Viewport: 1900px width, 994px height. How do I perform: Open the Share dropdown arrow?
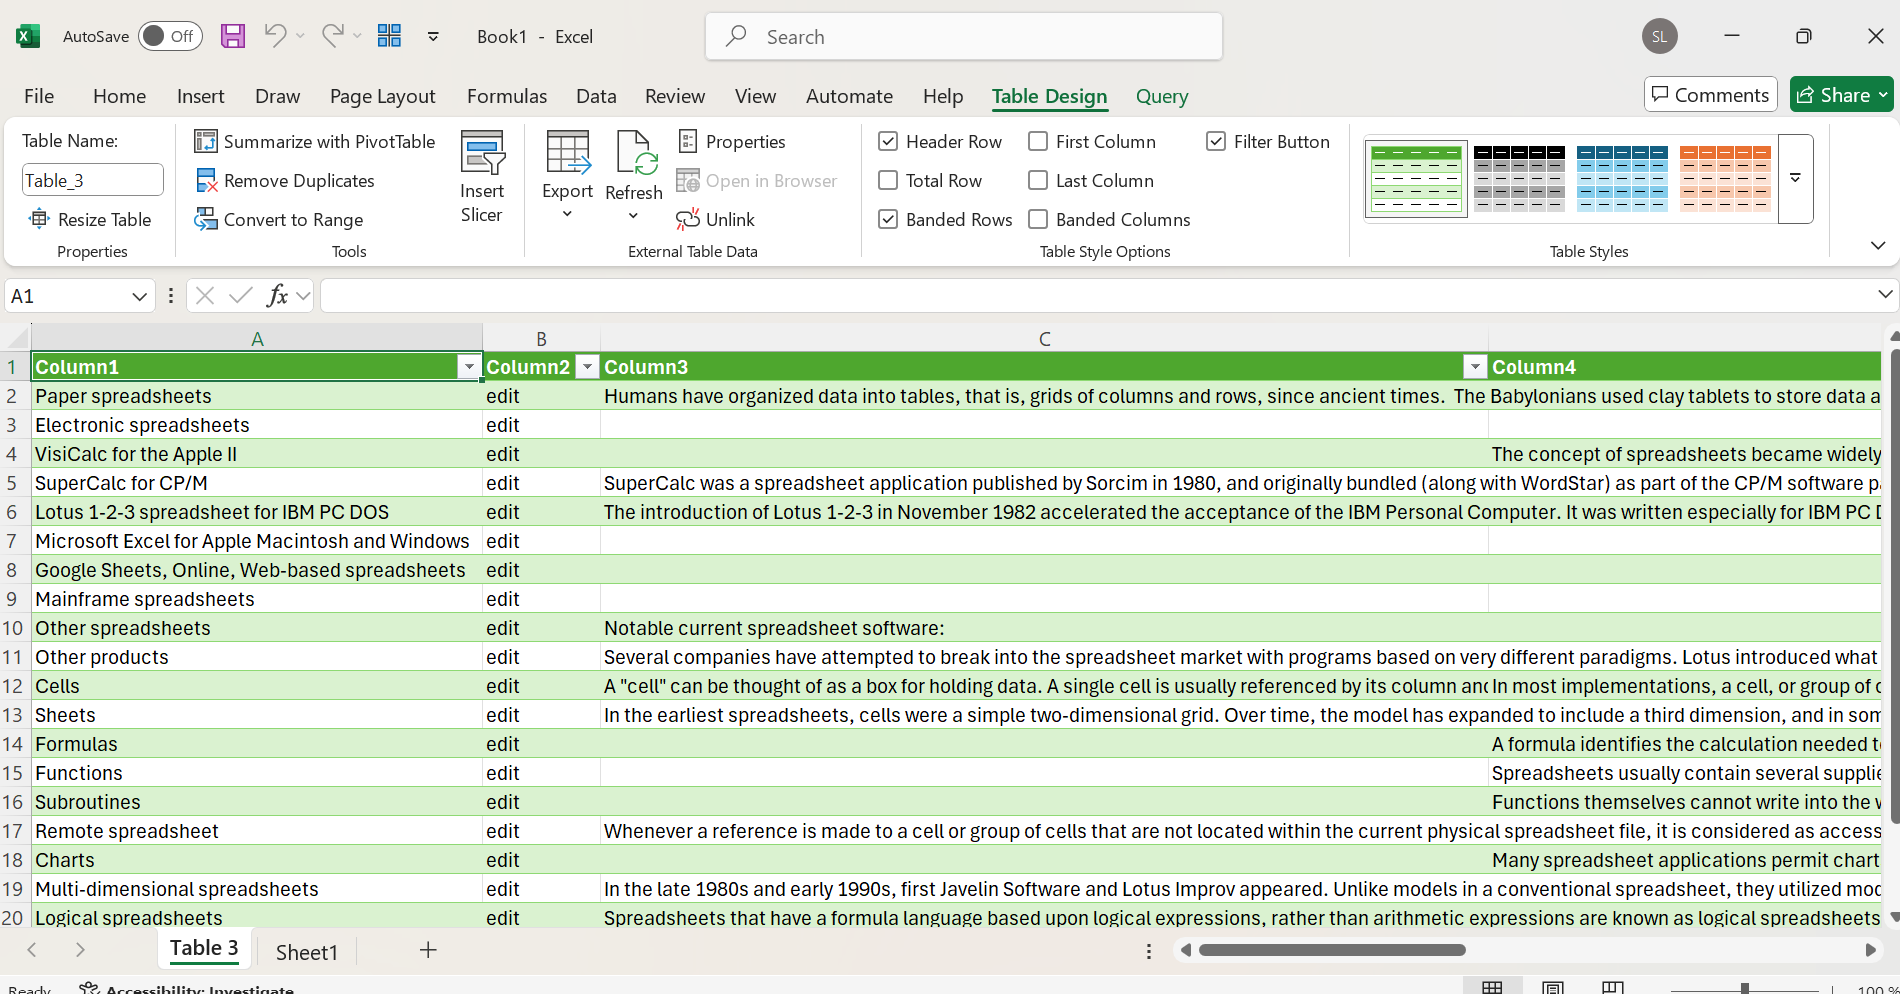click(x=1883, y=95)
